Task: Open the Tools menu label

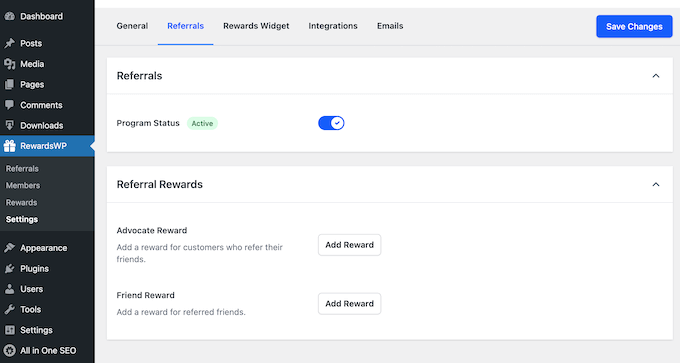Action: tap(30, 310)
